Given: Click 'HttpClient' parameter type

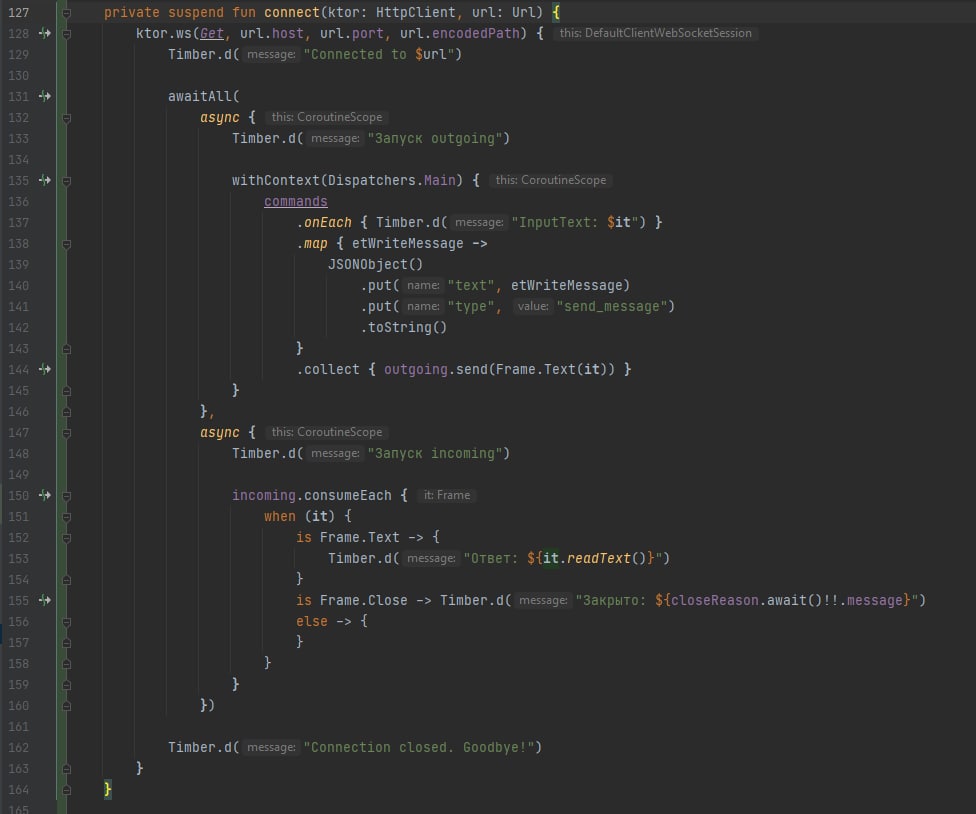Looking at the screenshot, I should [x=416, y=12].
